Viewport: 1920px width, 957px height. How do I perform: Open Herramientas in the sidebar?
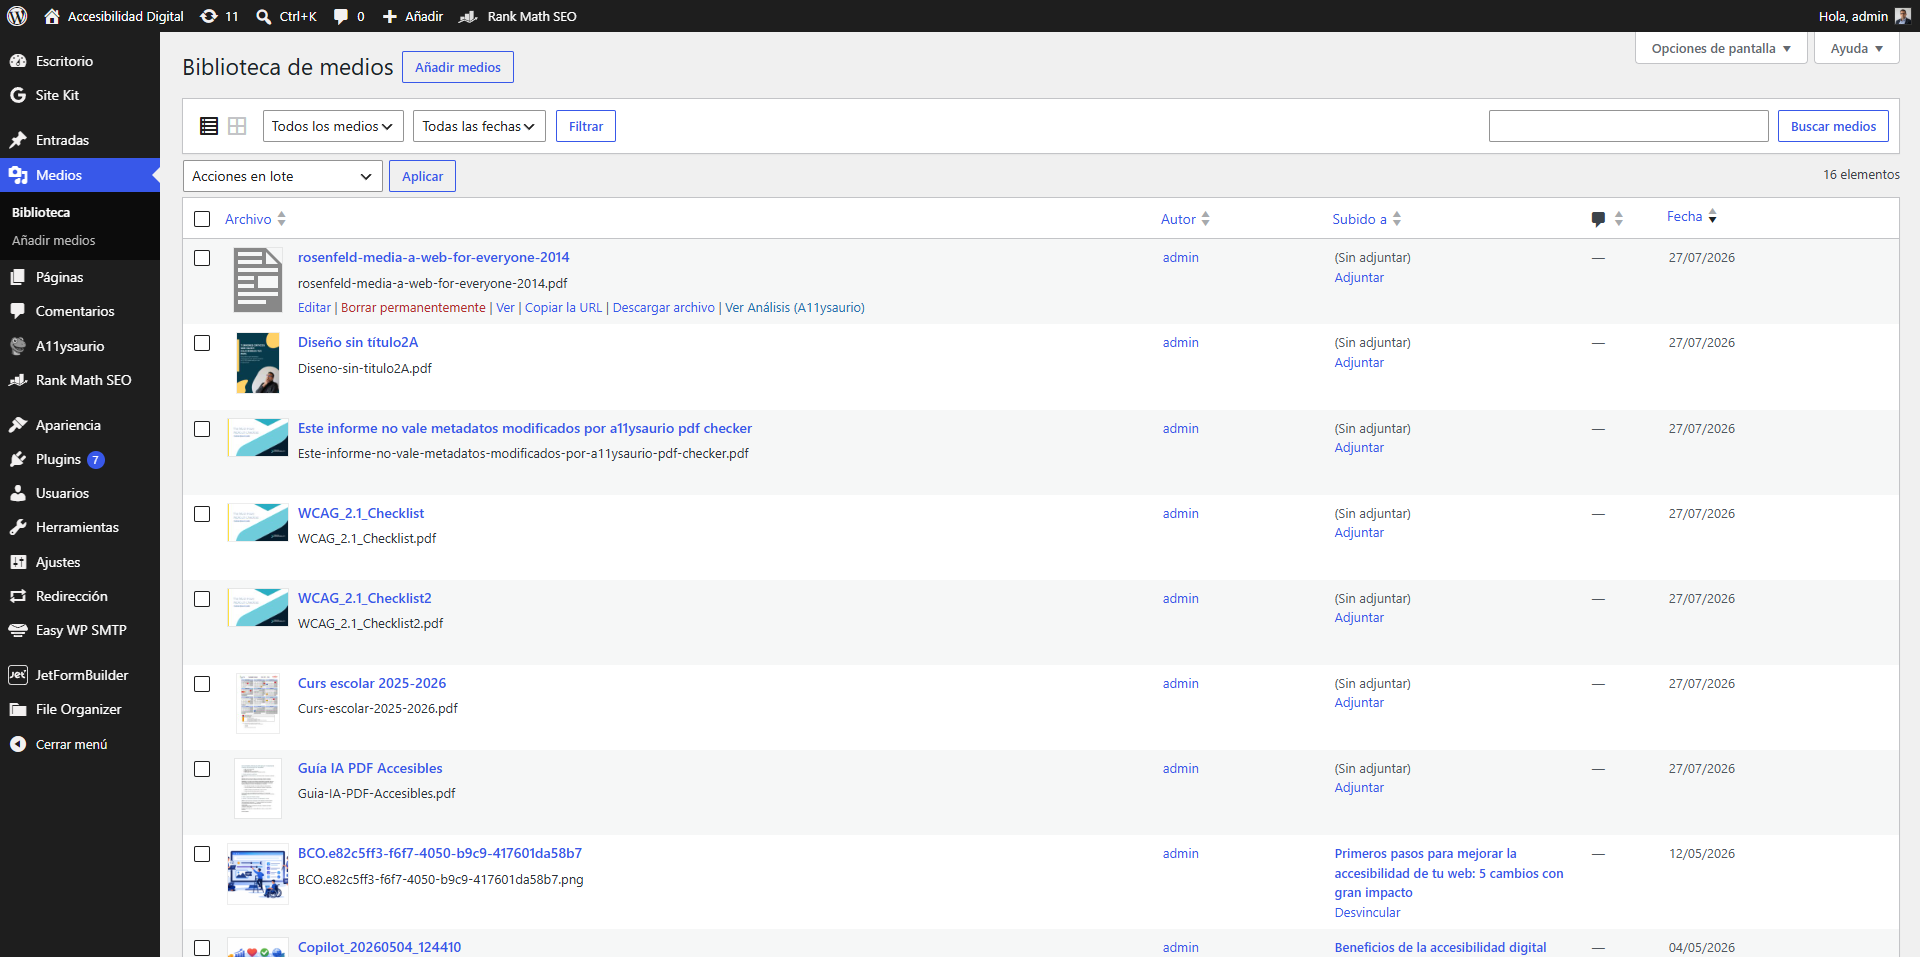click(x=80, y=527)
